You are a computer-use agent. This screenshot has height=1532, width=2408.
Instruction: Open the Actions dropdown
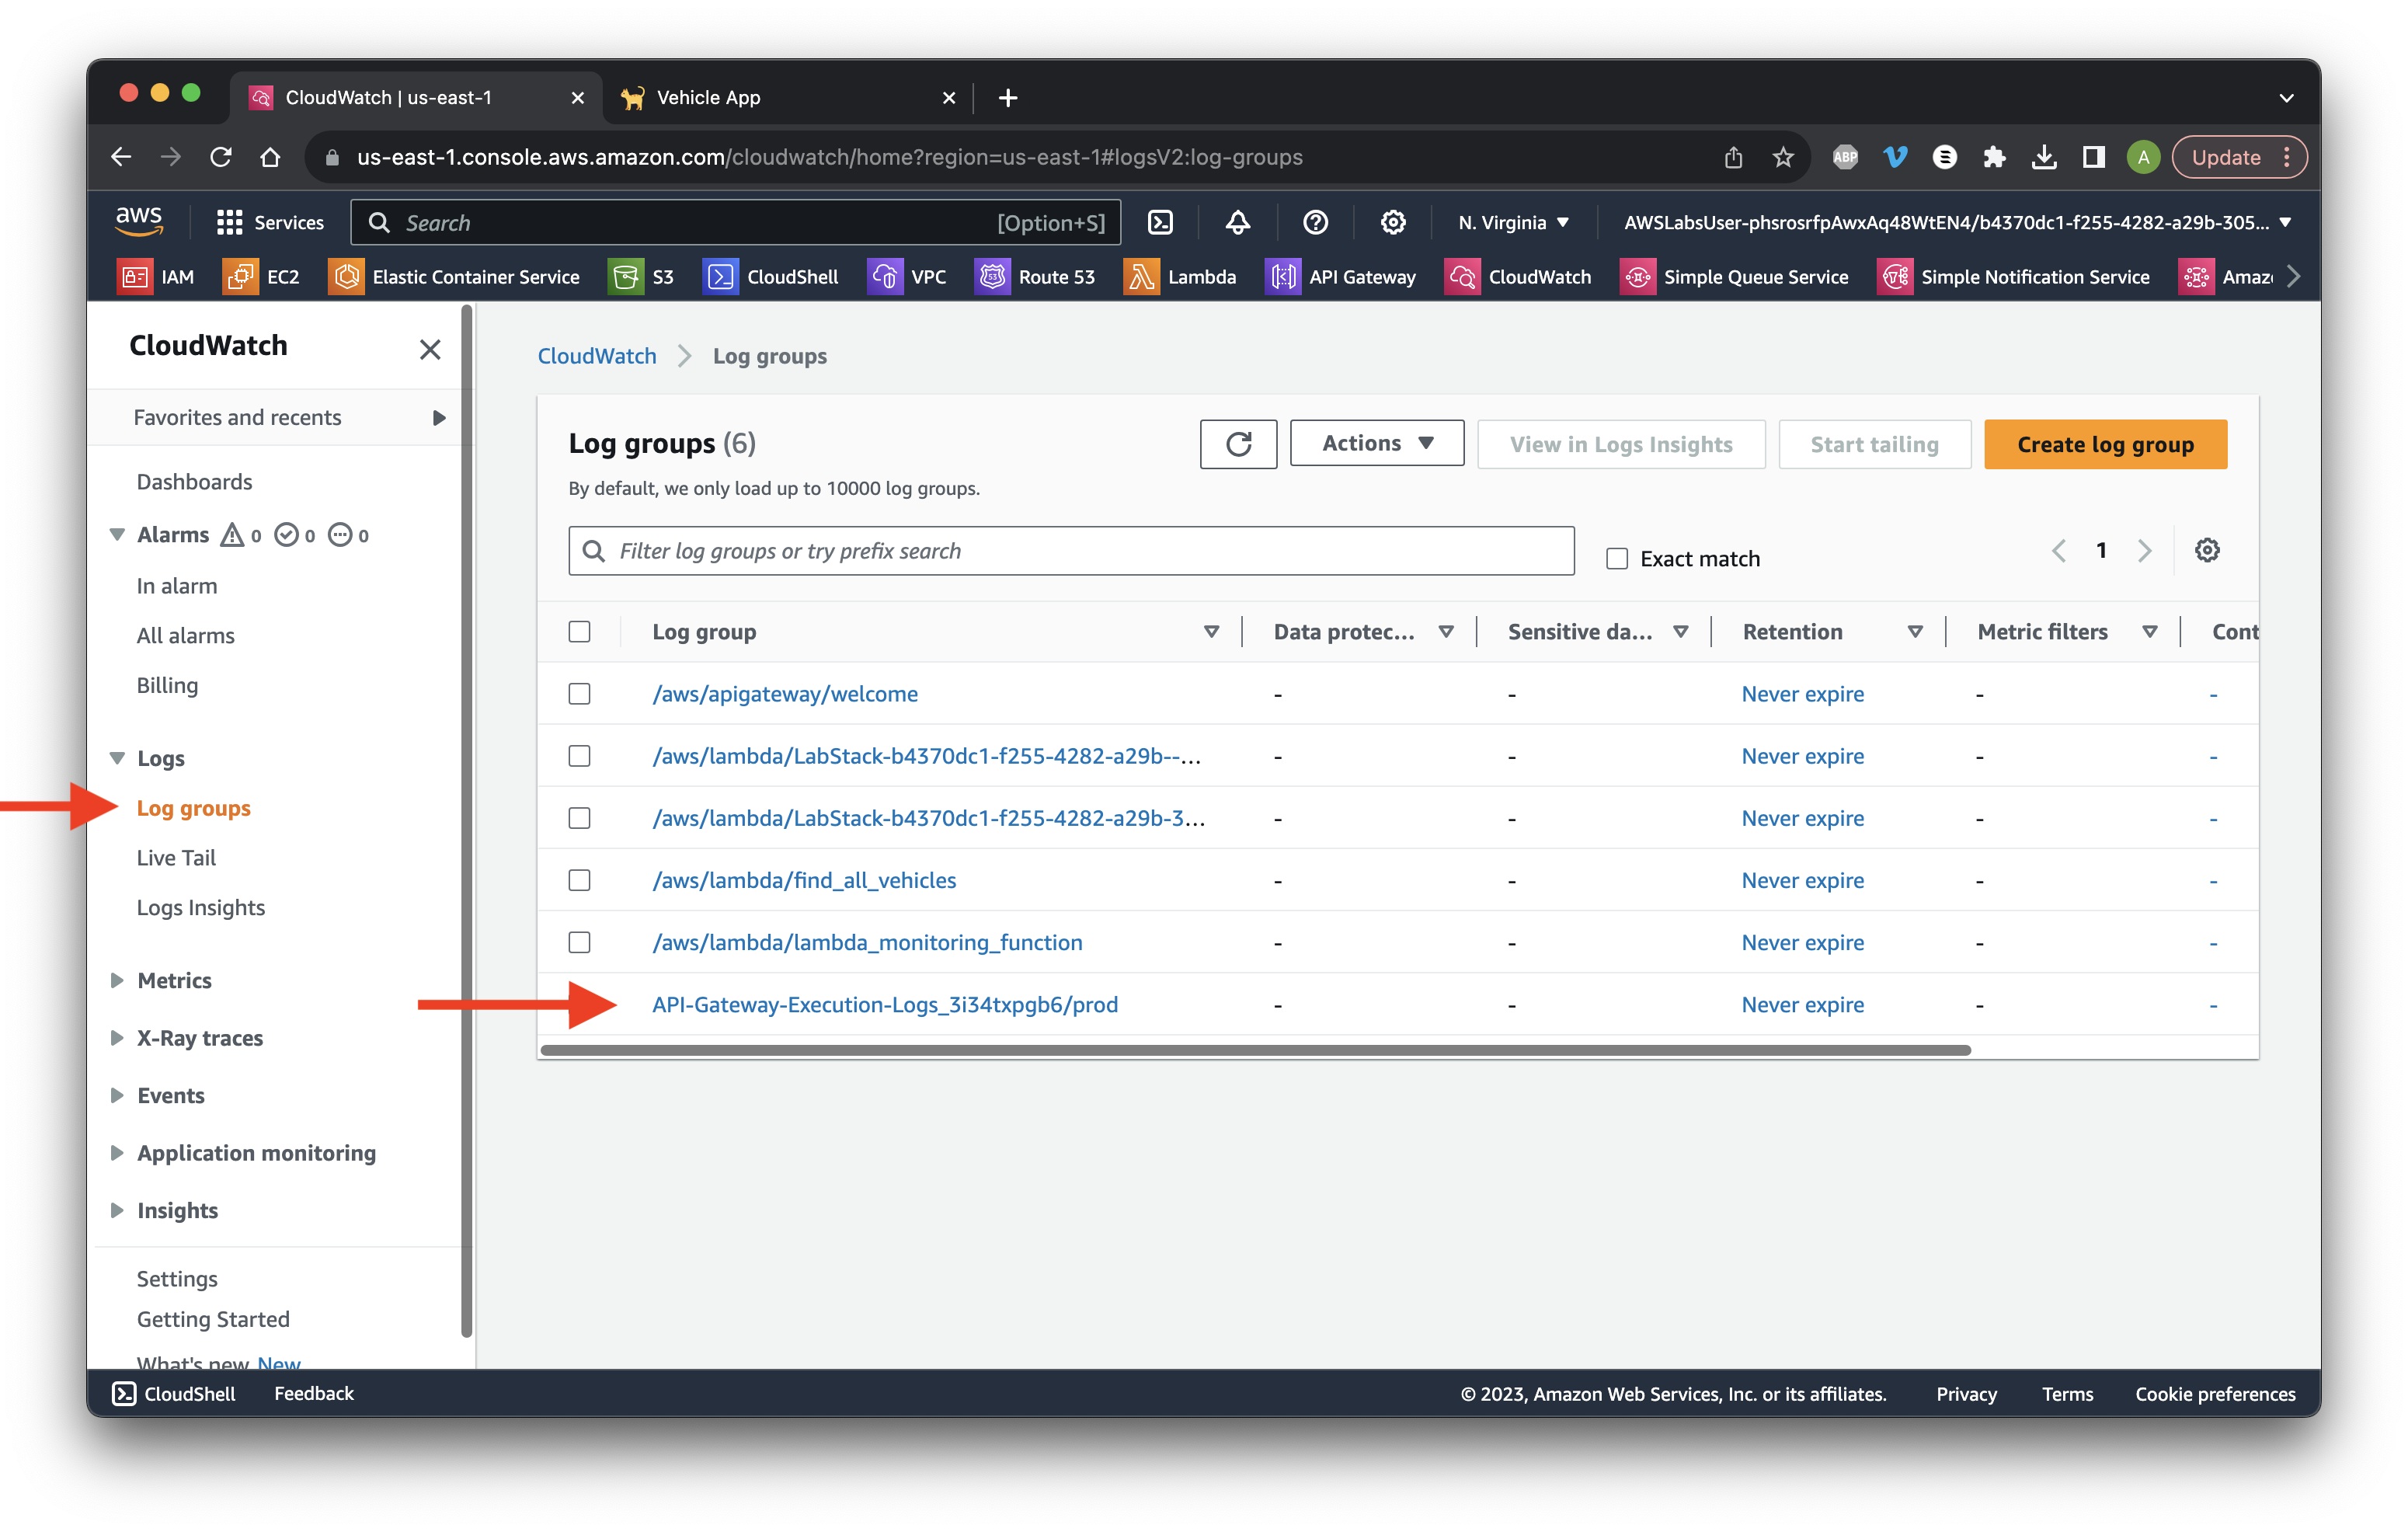click(x=1377, y=443)
